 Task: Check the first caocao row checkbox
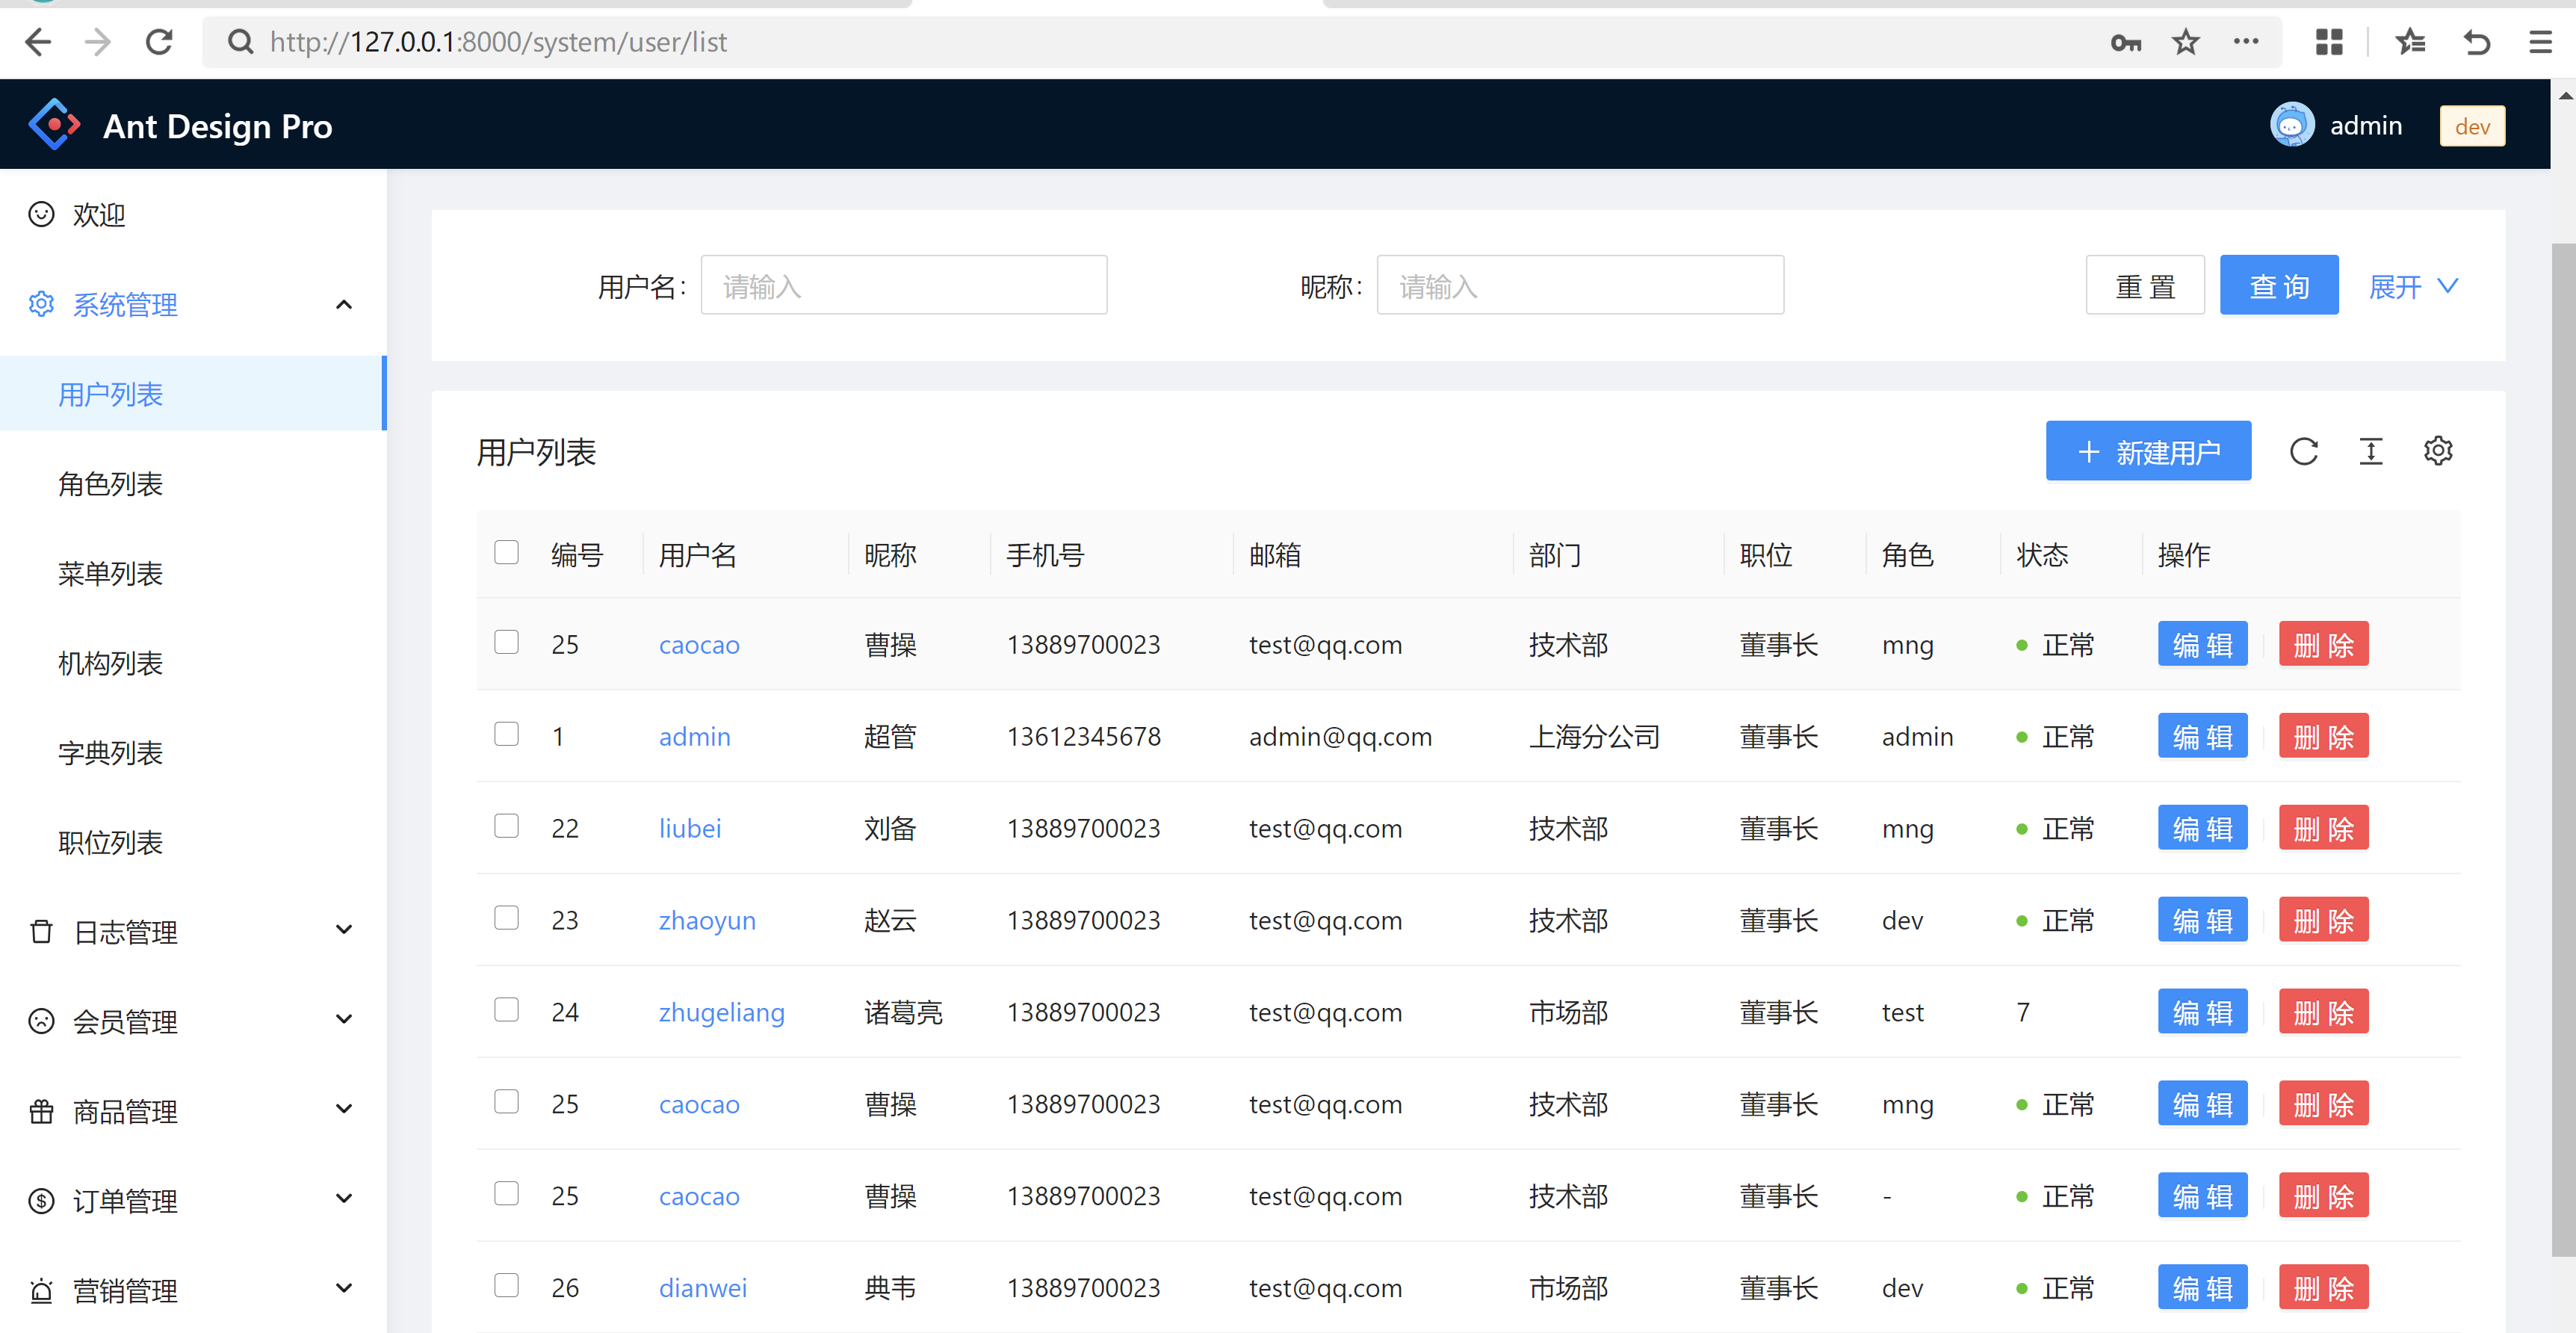(506, 642)
